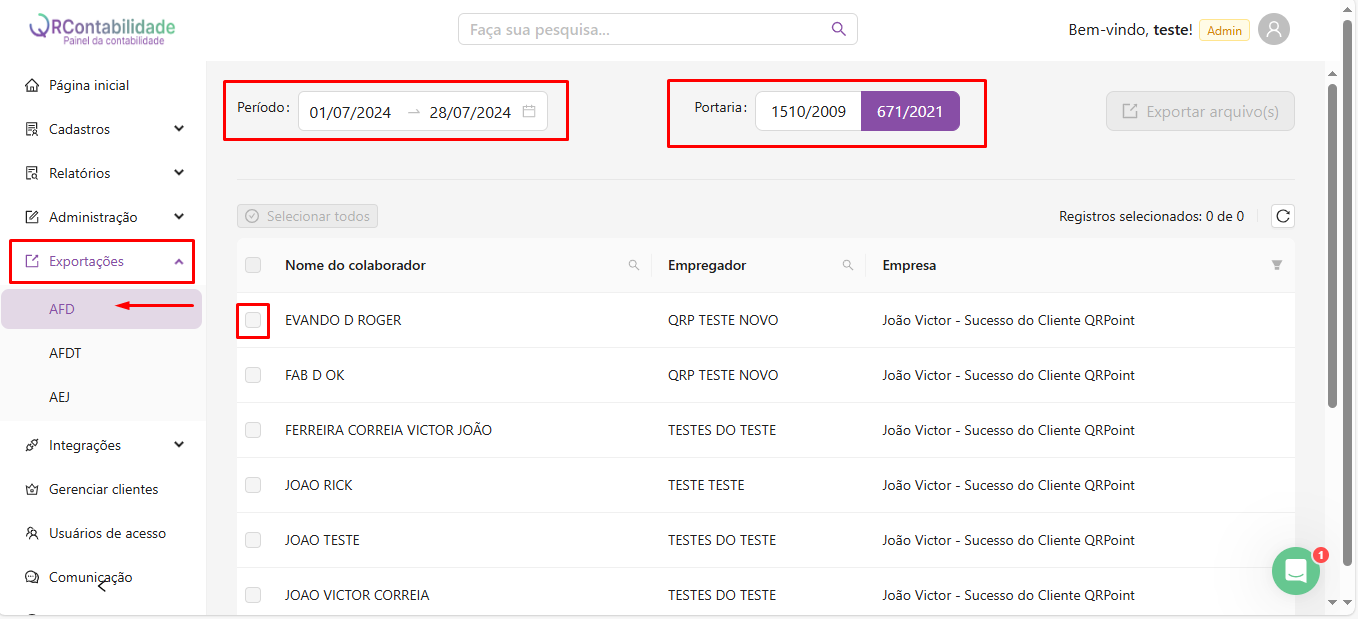1358x619 pixels.
Task: Click search icon in Nome do colaborador column
Action: pyautogui.click(x=633, y=265)
